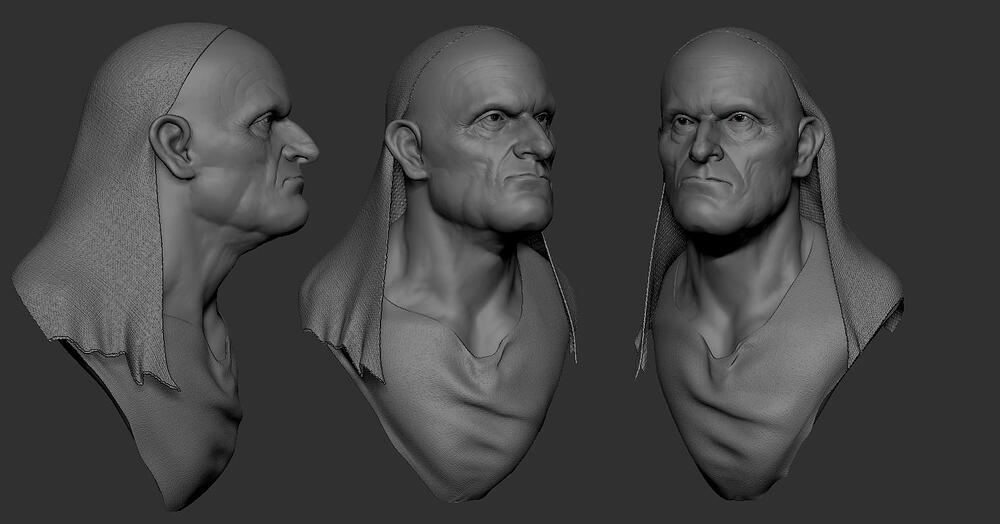1000x524 pixels.
Task: Select the right front-facing bust model
Action: tap(769, 263)
